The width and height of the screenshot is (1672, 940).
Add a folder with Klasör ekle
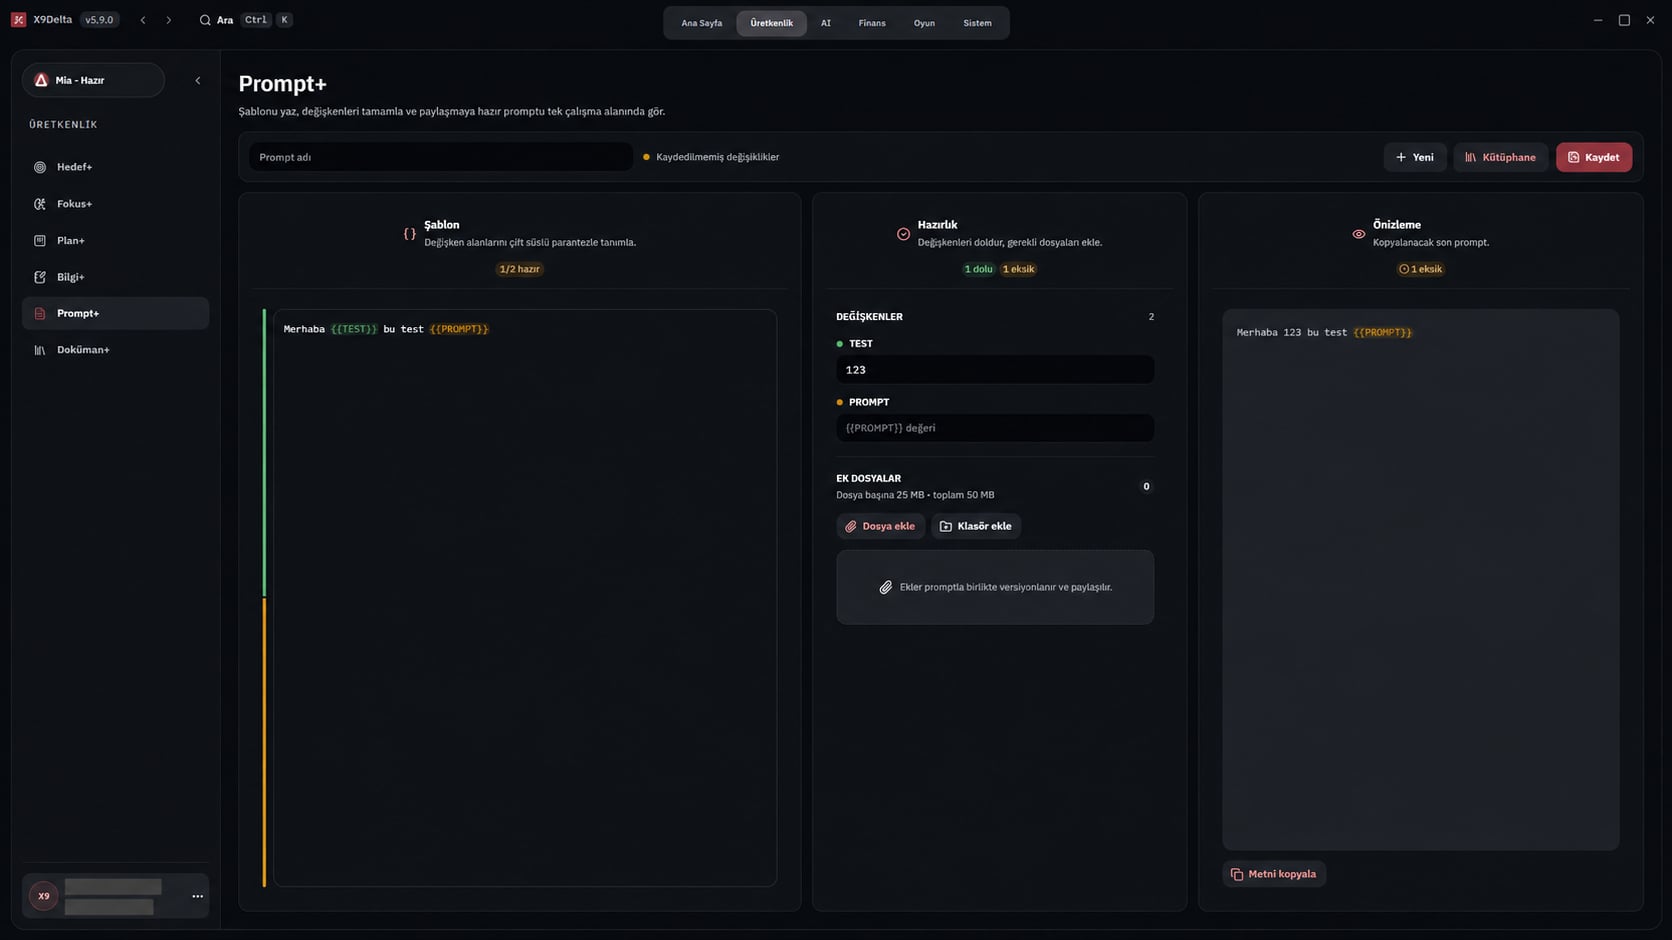[x=976, y=526]
